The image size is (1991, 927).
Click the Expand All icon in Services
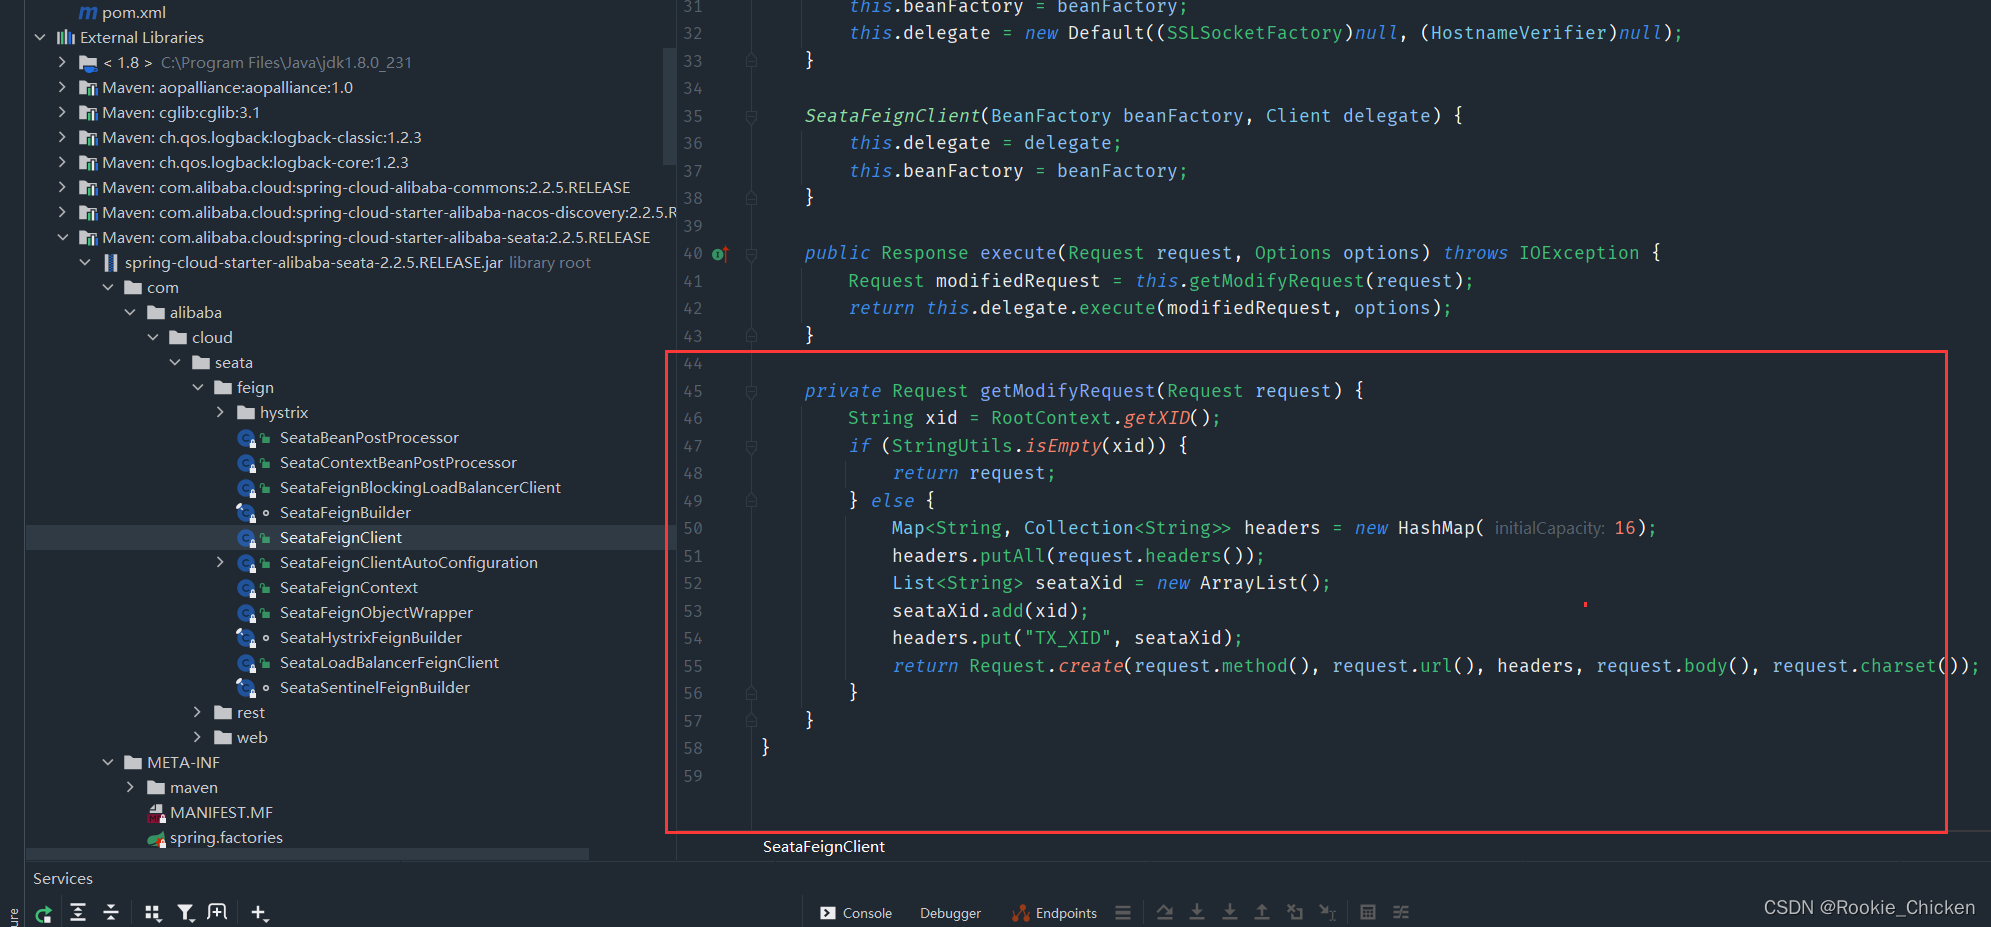point(78,912)
